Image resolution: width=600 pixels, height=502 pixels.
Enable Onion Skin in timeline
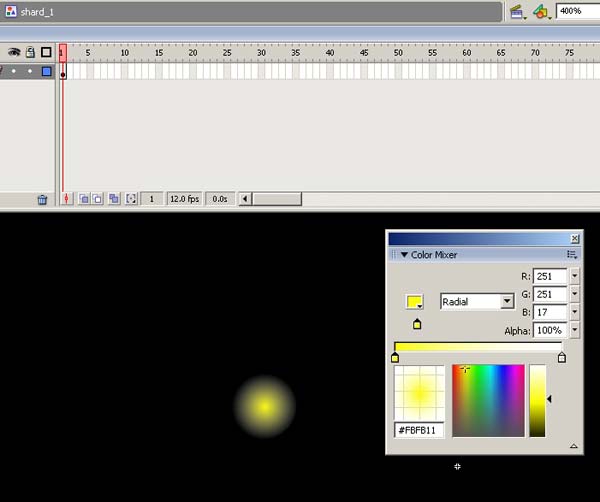pyautogui.click(x=84, y=199)
